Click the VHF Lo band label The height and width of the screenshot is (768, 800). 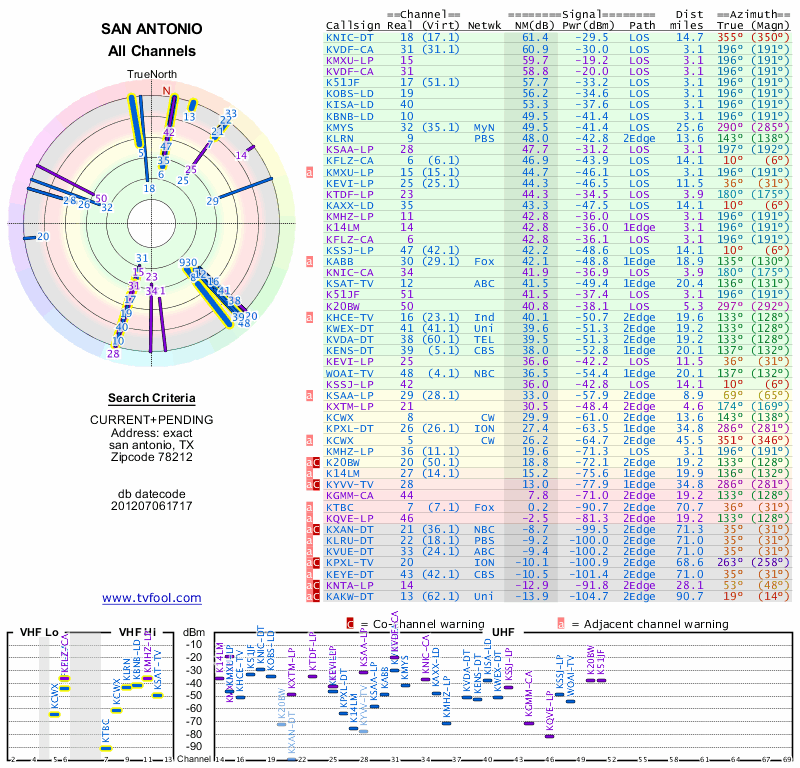tap(39, 632)
